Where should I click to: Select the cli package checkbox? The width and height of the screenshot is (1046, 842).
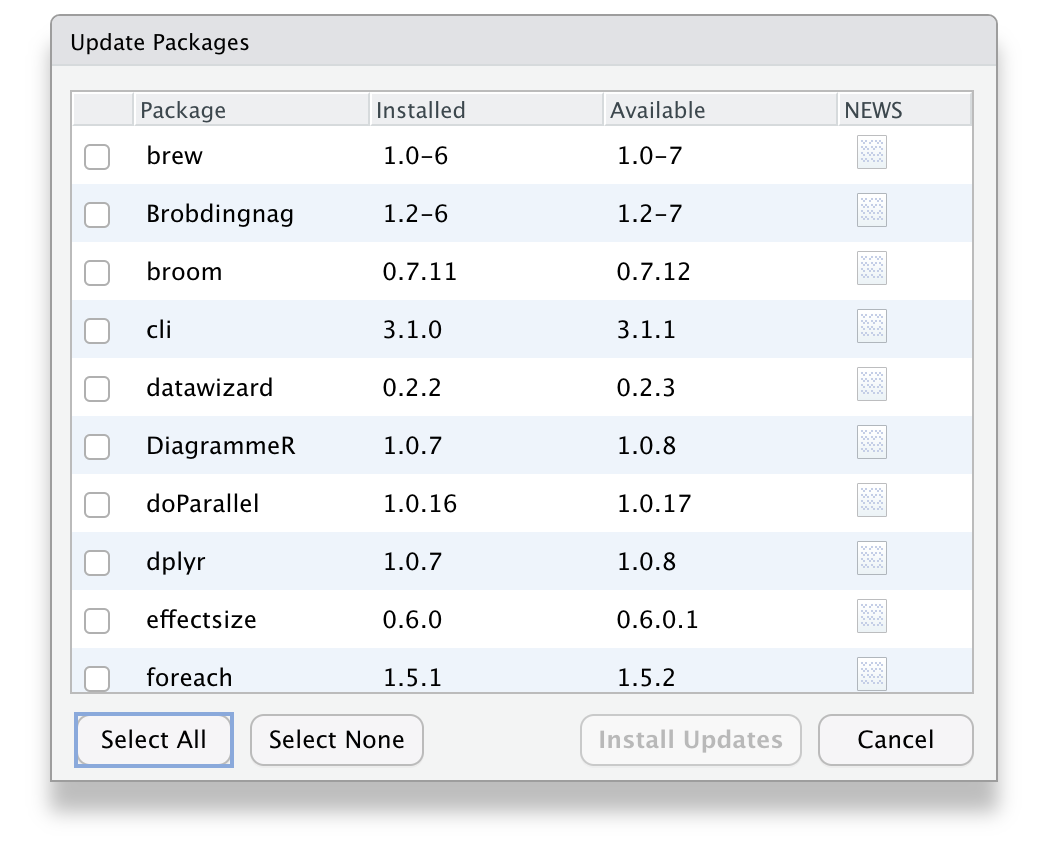[x=97, y=331]
